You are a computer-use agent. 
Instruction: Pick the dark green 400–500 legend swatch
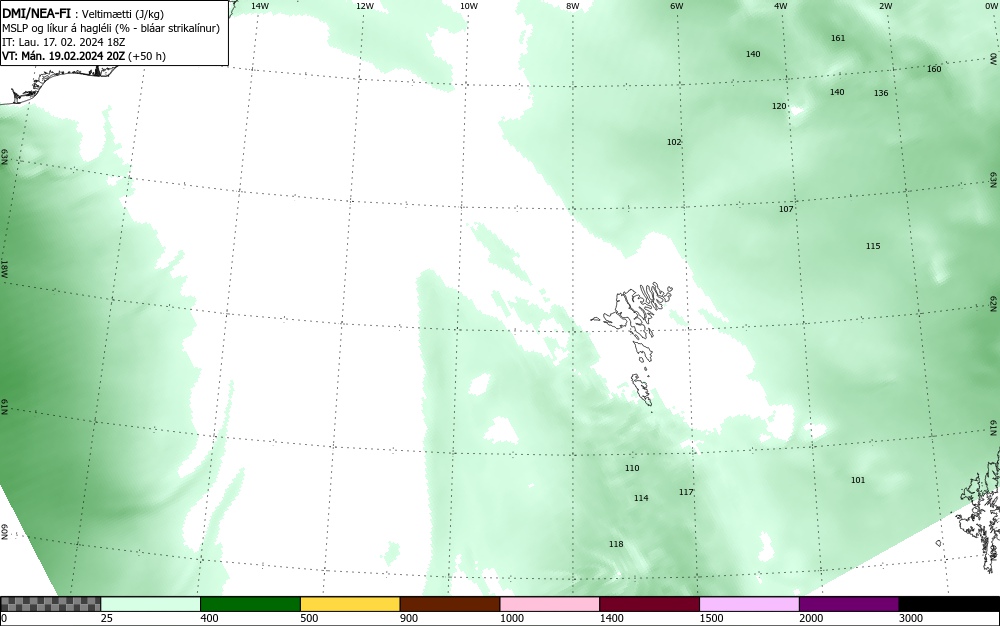tap(250, 604)
